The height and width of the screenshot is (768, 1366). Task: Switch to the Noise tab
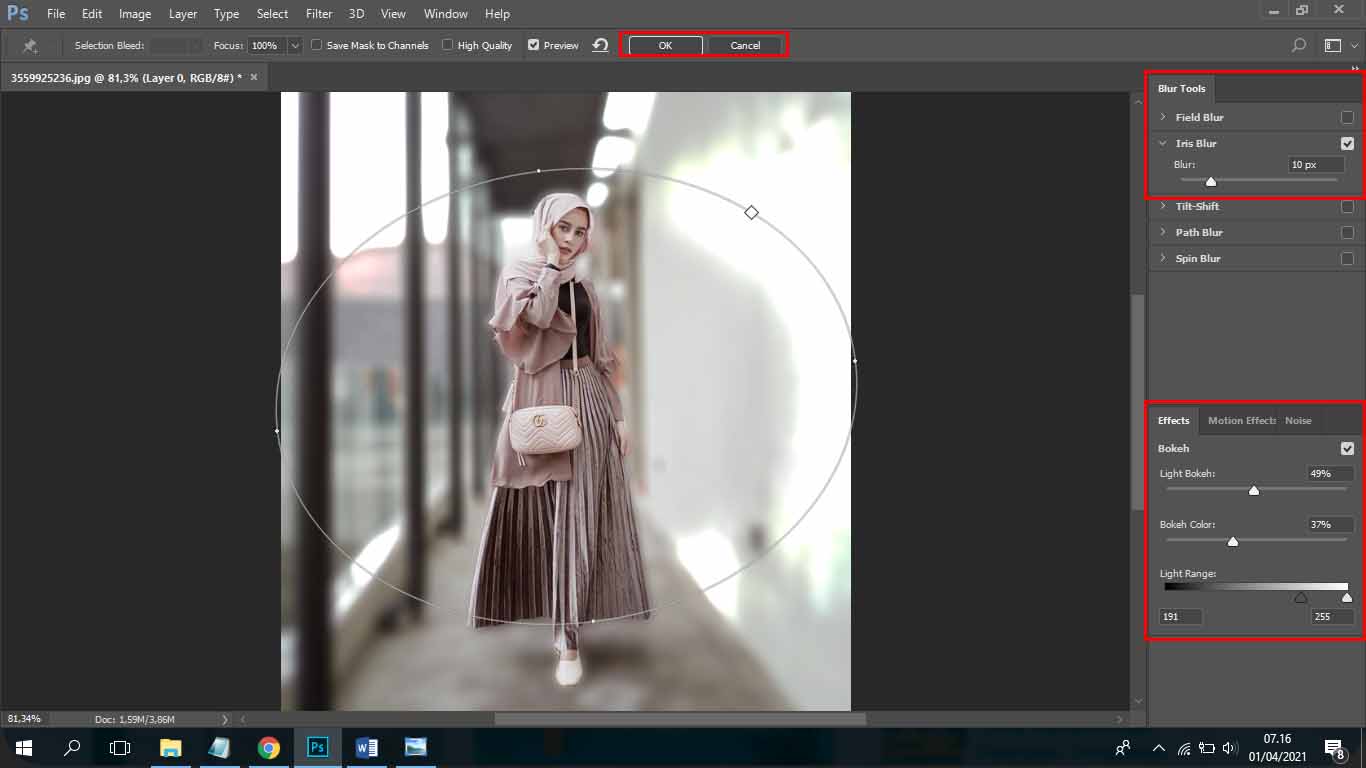pyautogui.click(x=1298, y=420)
